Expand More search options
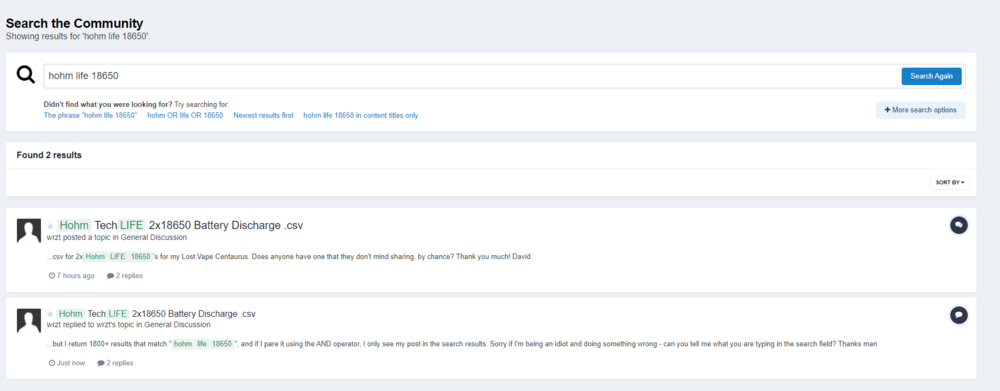Viewport: 1000px width, 391px height. pos(920,110)
